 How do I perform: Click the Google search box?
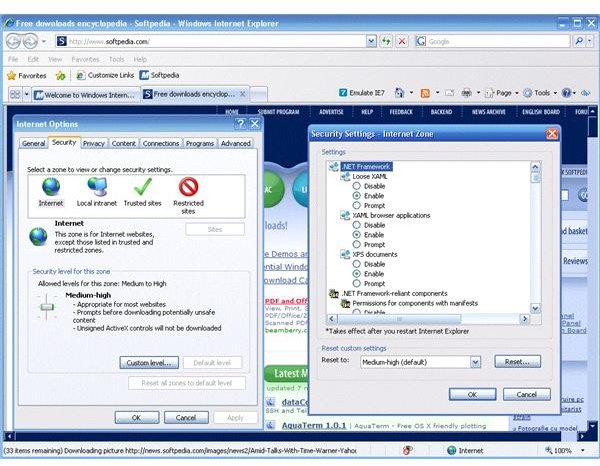click(493, 41)
